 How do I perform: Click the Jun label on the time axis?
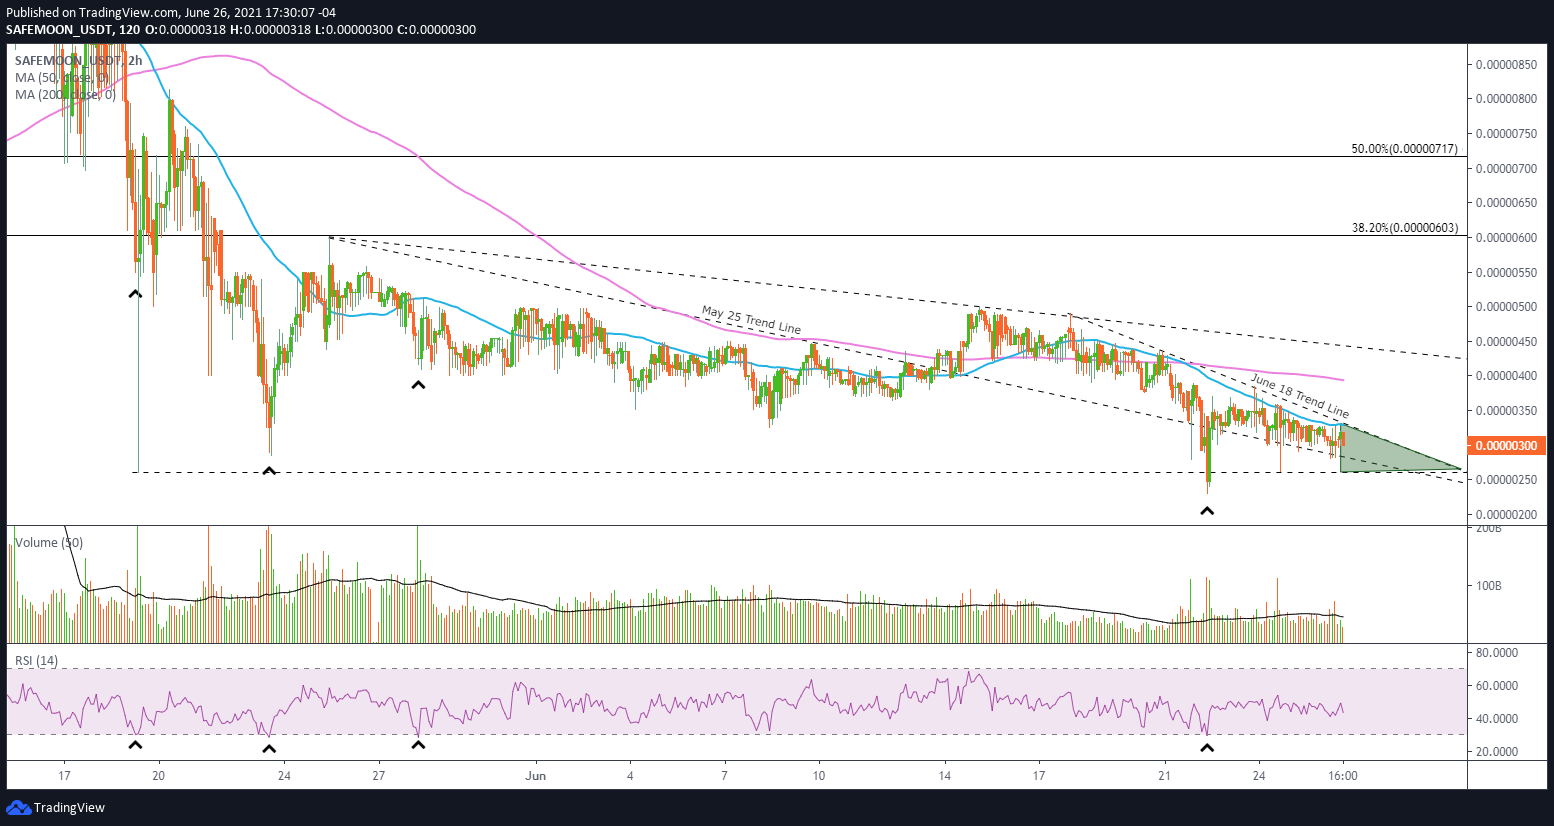536,776
